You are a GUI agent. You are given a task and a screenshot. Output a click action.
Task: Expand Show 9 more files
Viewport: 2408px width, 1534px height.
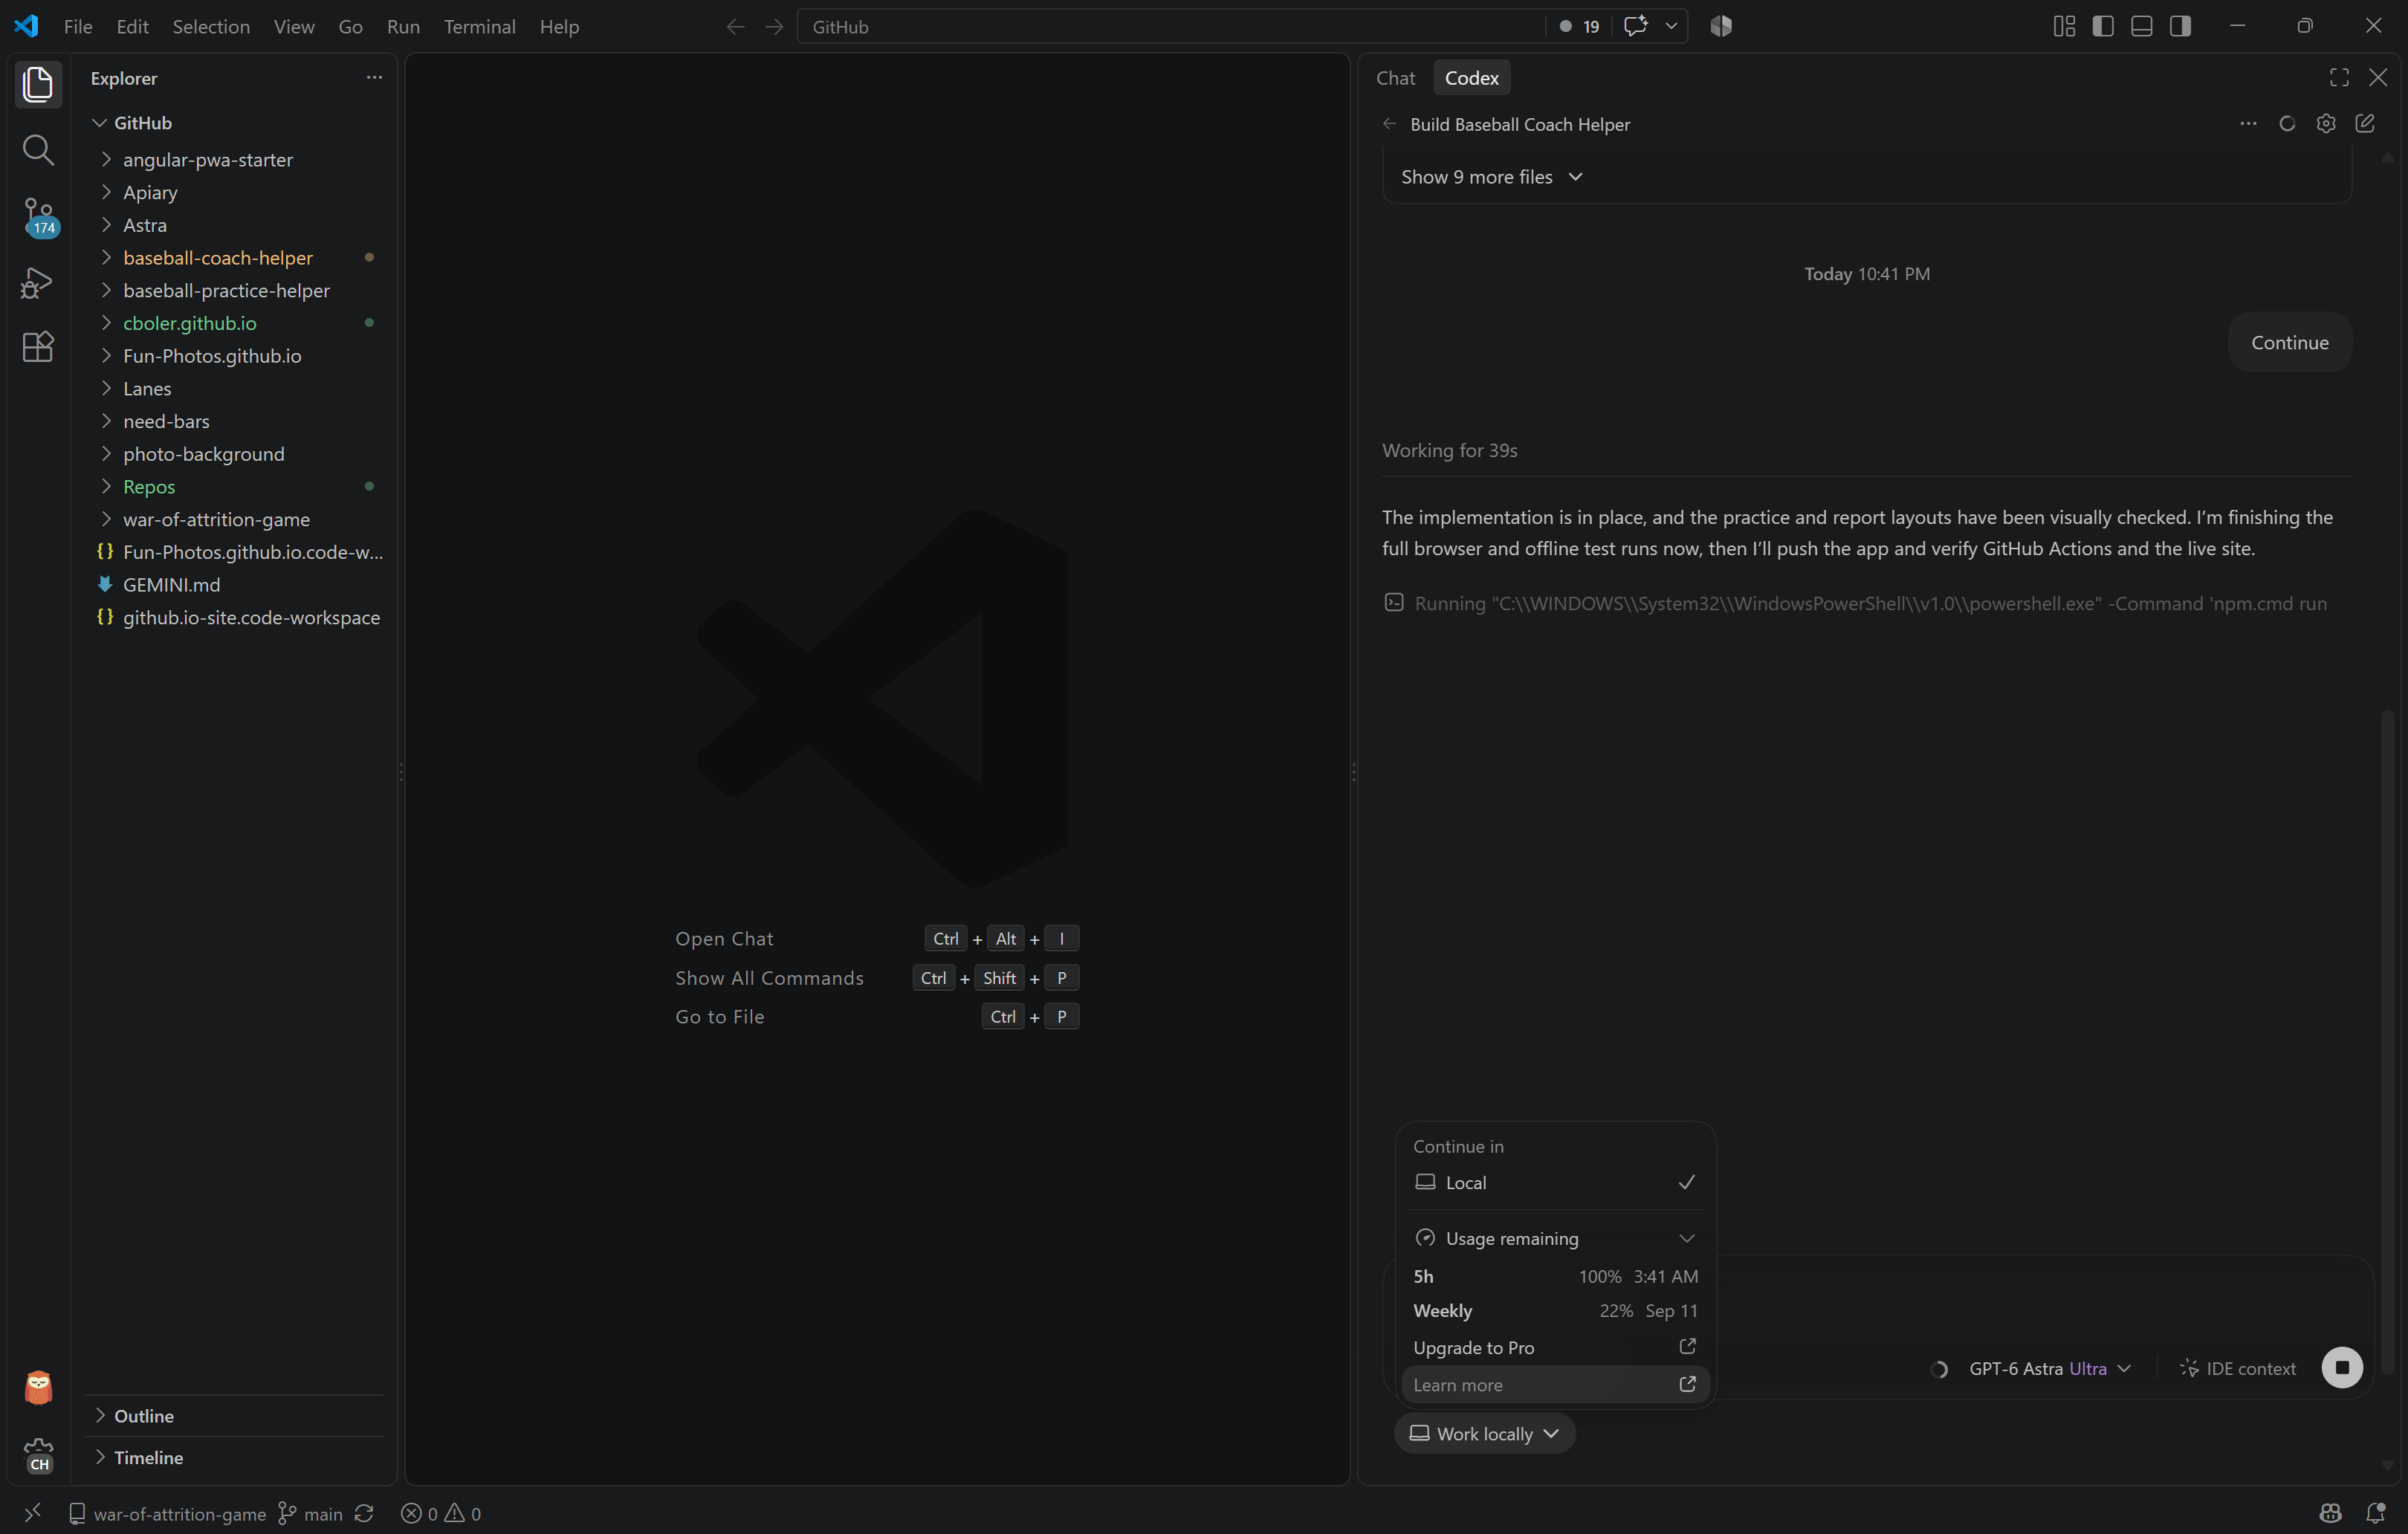1492,177
